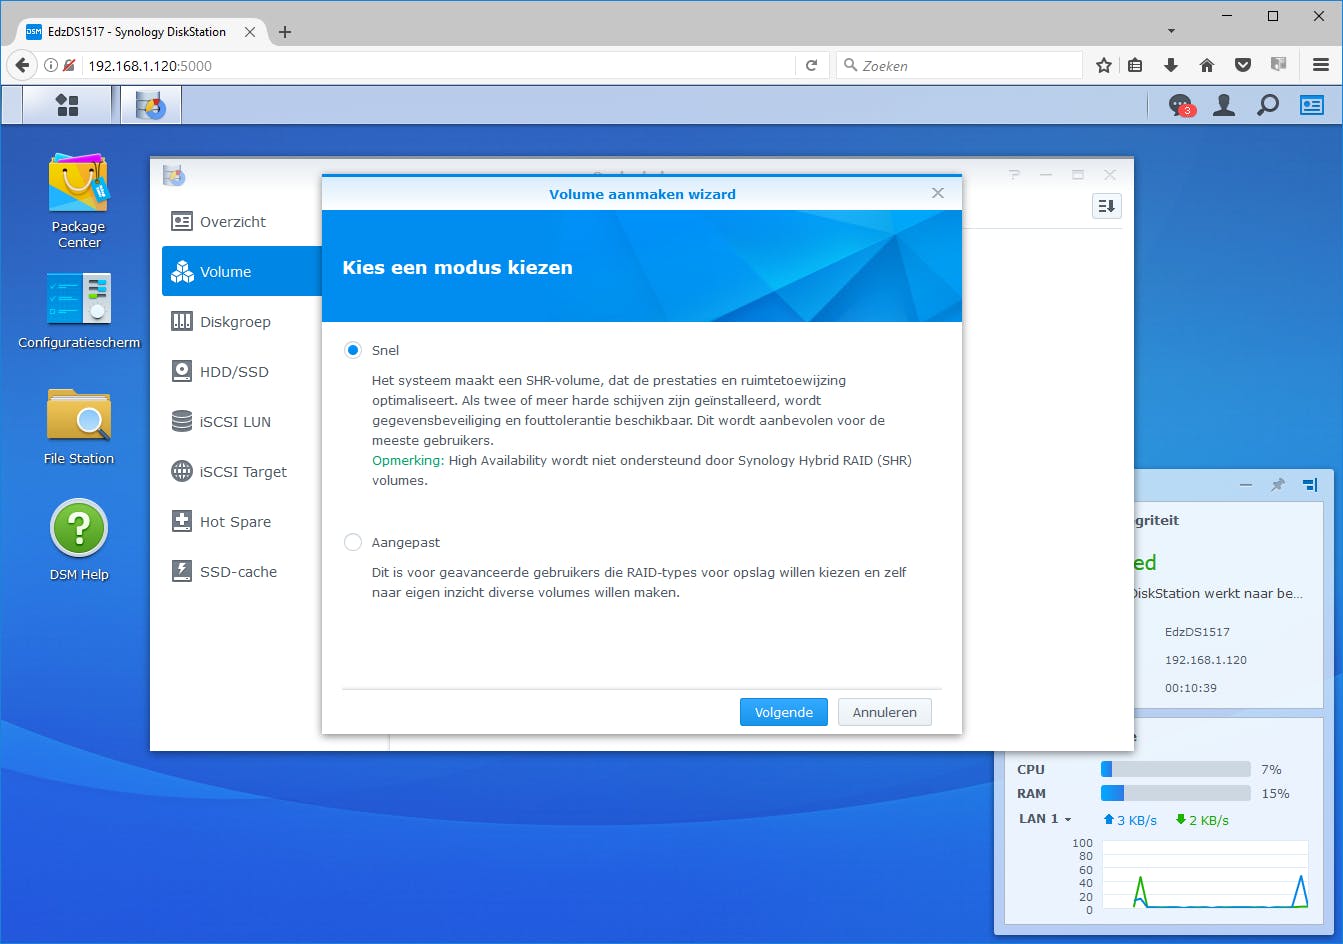Click the network traffic graph
The height and width of the screenshot is (944, 1343).
(x=1203, y=875)
